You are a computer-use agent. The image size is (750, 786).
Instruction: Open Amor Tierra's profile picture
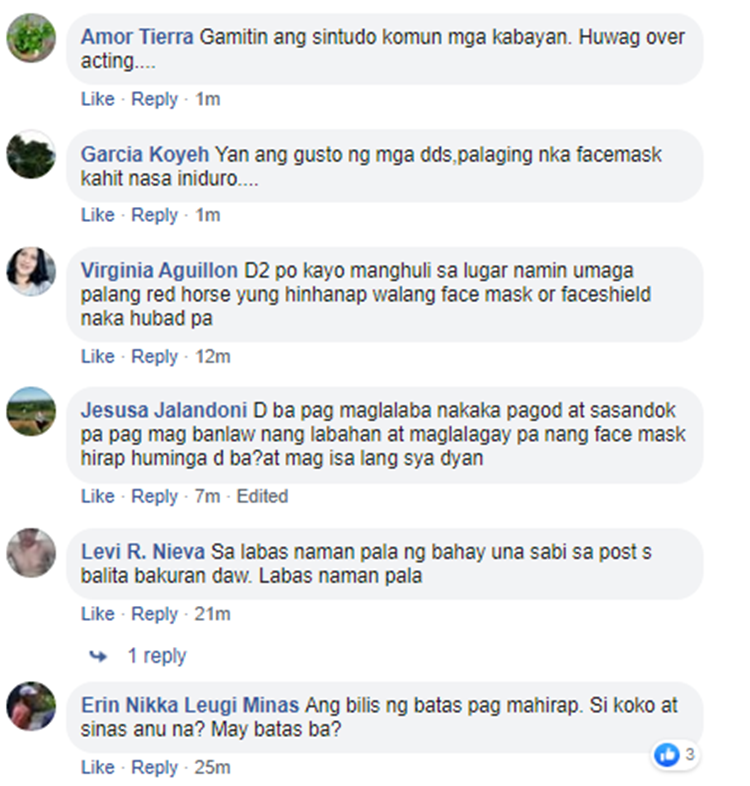click(31, 38)
